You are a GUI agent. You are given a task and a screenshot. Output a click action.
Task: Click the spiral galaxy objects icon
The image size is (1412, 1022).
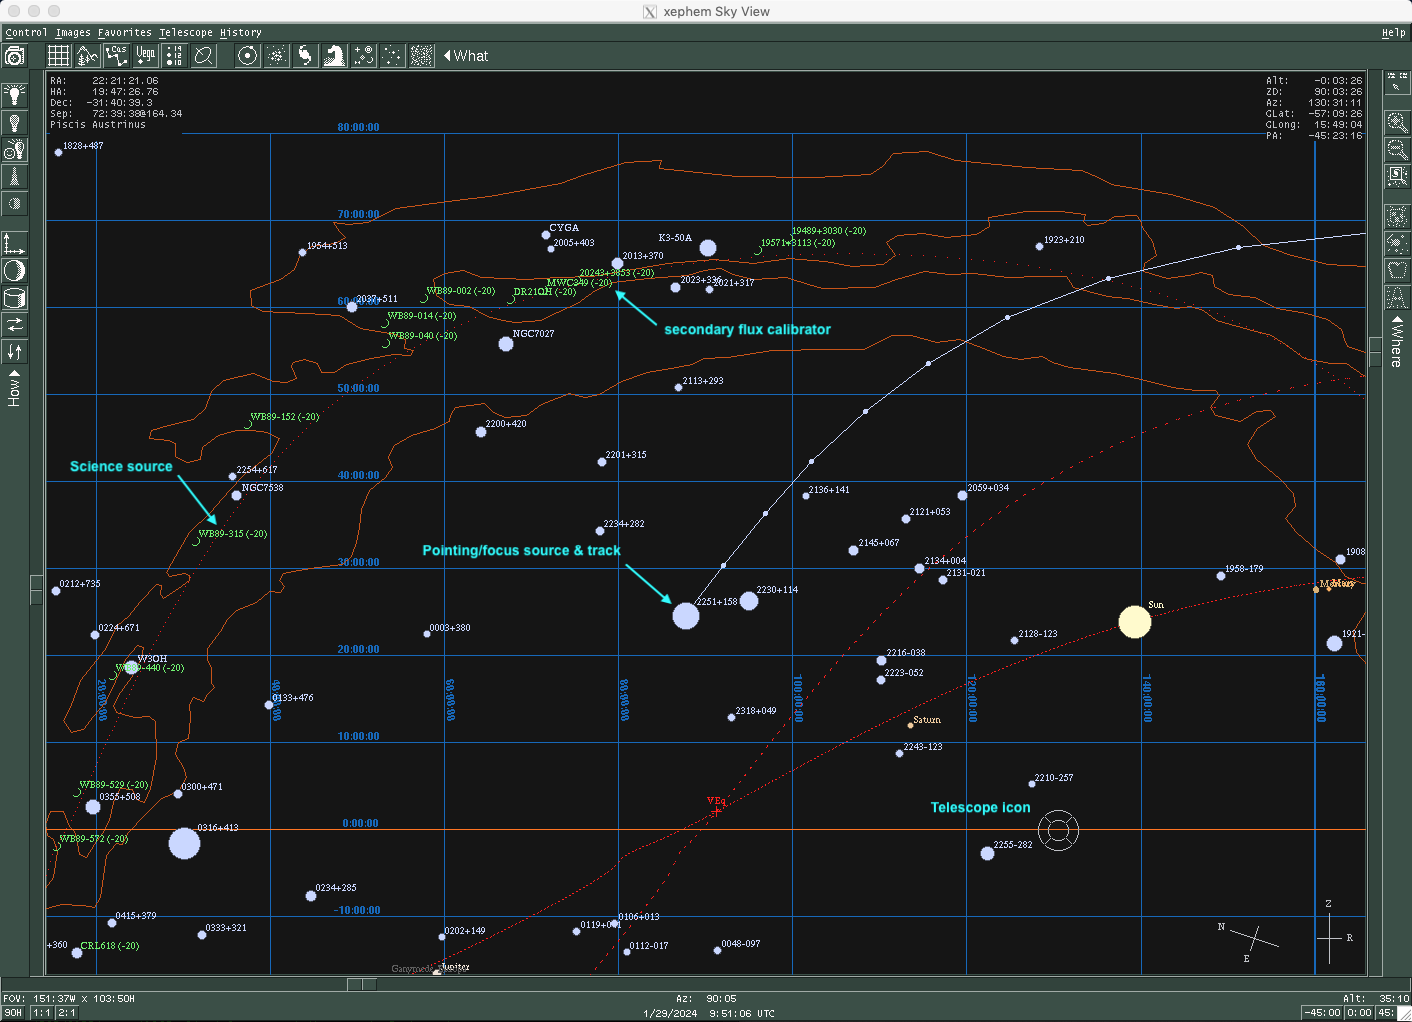coord(306,56)
